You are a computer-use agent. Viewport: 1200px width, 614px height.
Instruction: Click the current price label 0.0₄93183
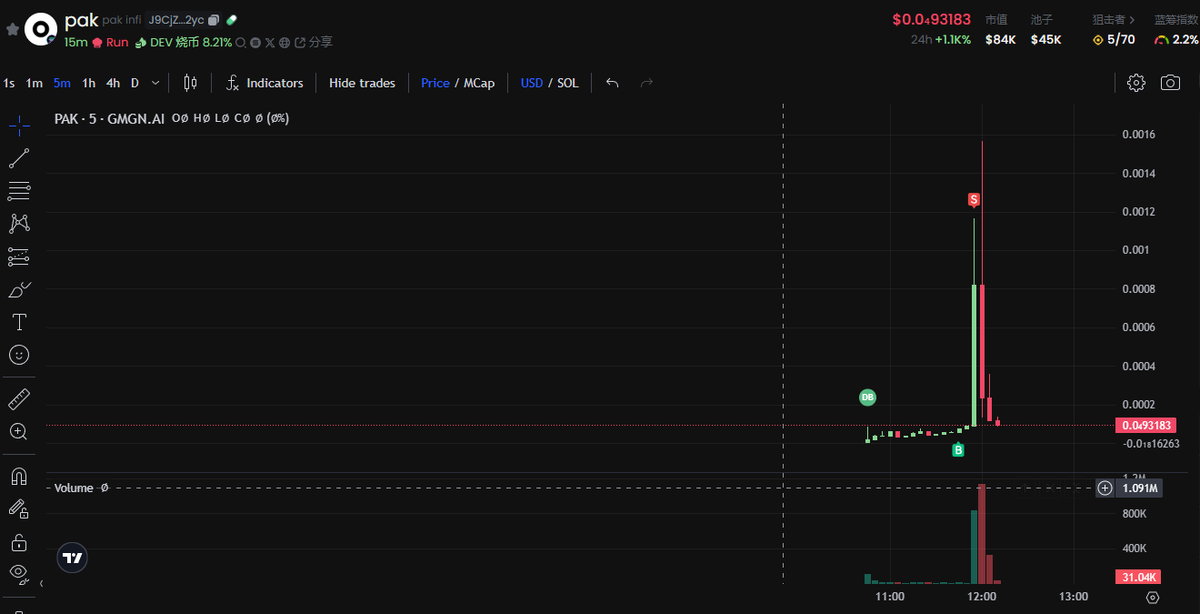[1147, 426]
